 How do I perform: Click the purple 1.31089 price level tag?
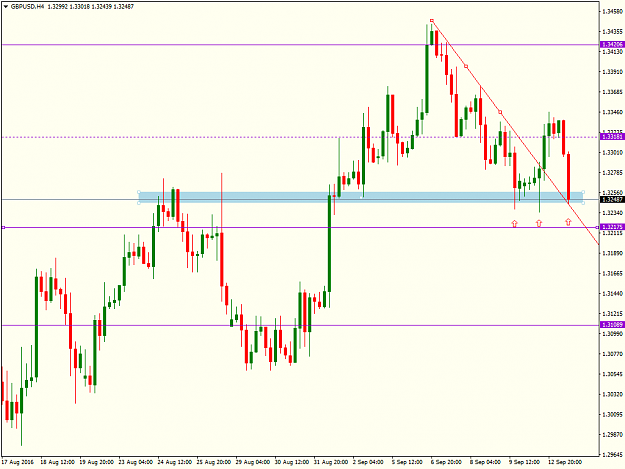[x=612, y=325]
